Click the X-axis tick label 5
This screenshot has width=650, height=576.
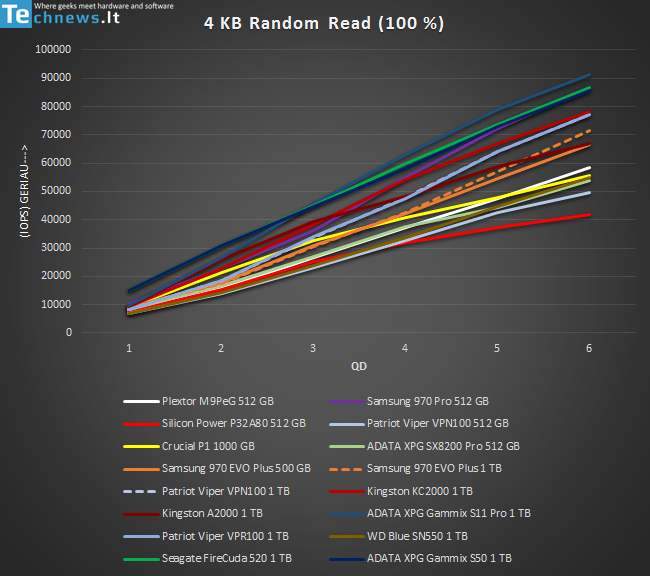(497, 348)
